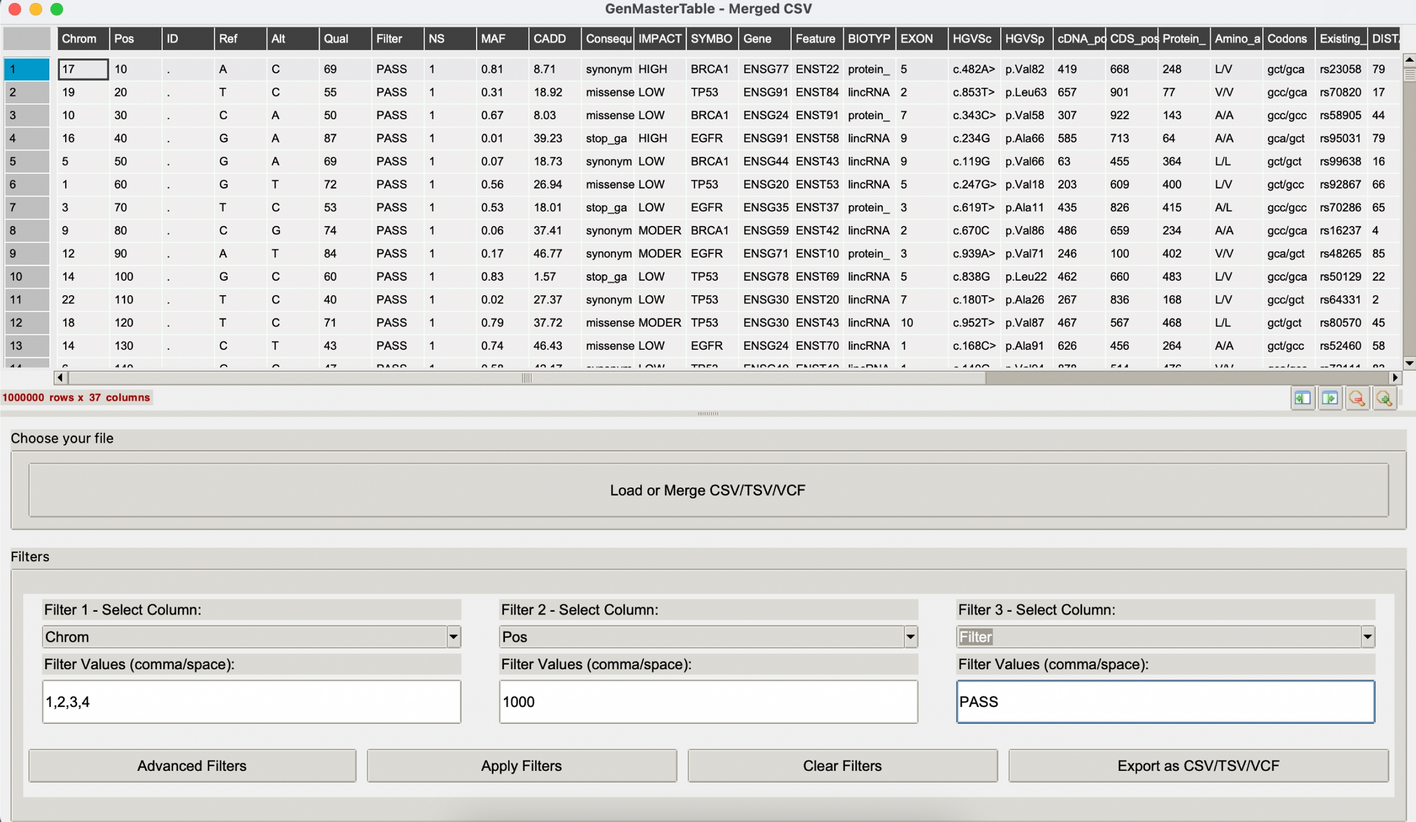Image resolution: width=1416 pixels, height=822 pixels.
Task: Click the CADD column header
Action: click(x=552, y=39)
